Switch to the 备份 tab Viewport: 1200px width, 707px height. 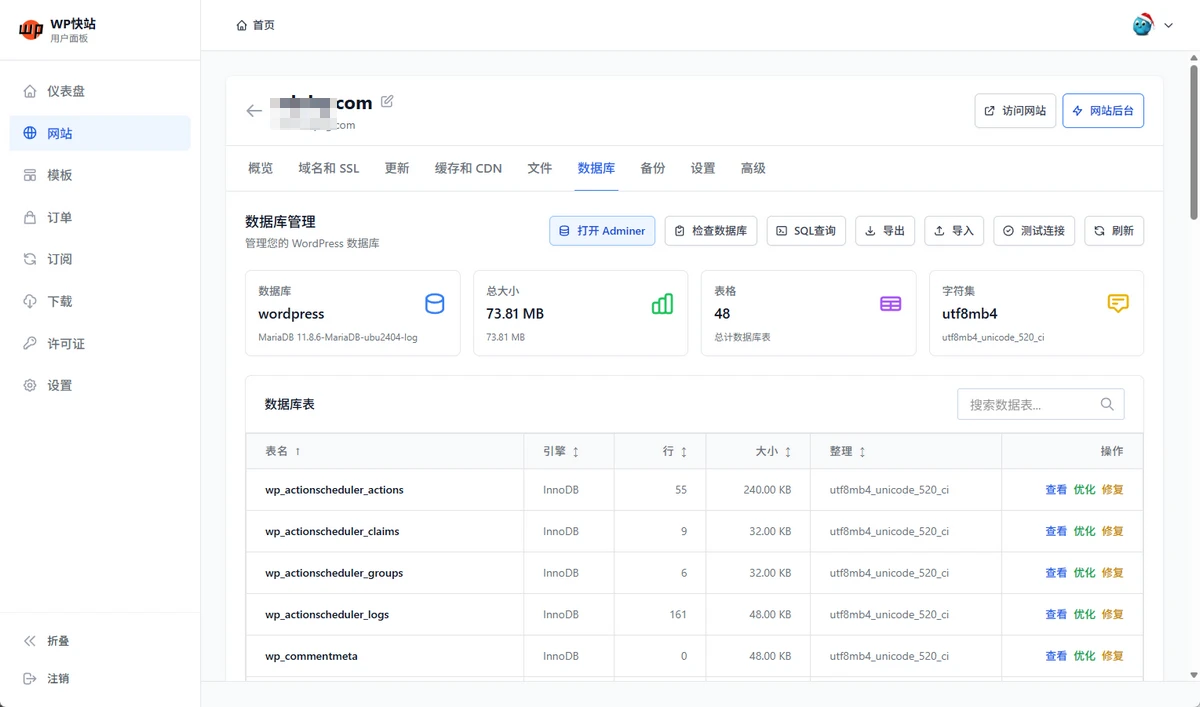[x=652, y=168]
